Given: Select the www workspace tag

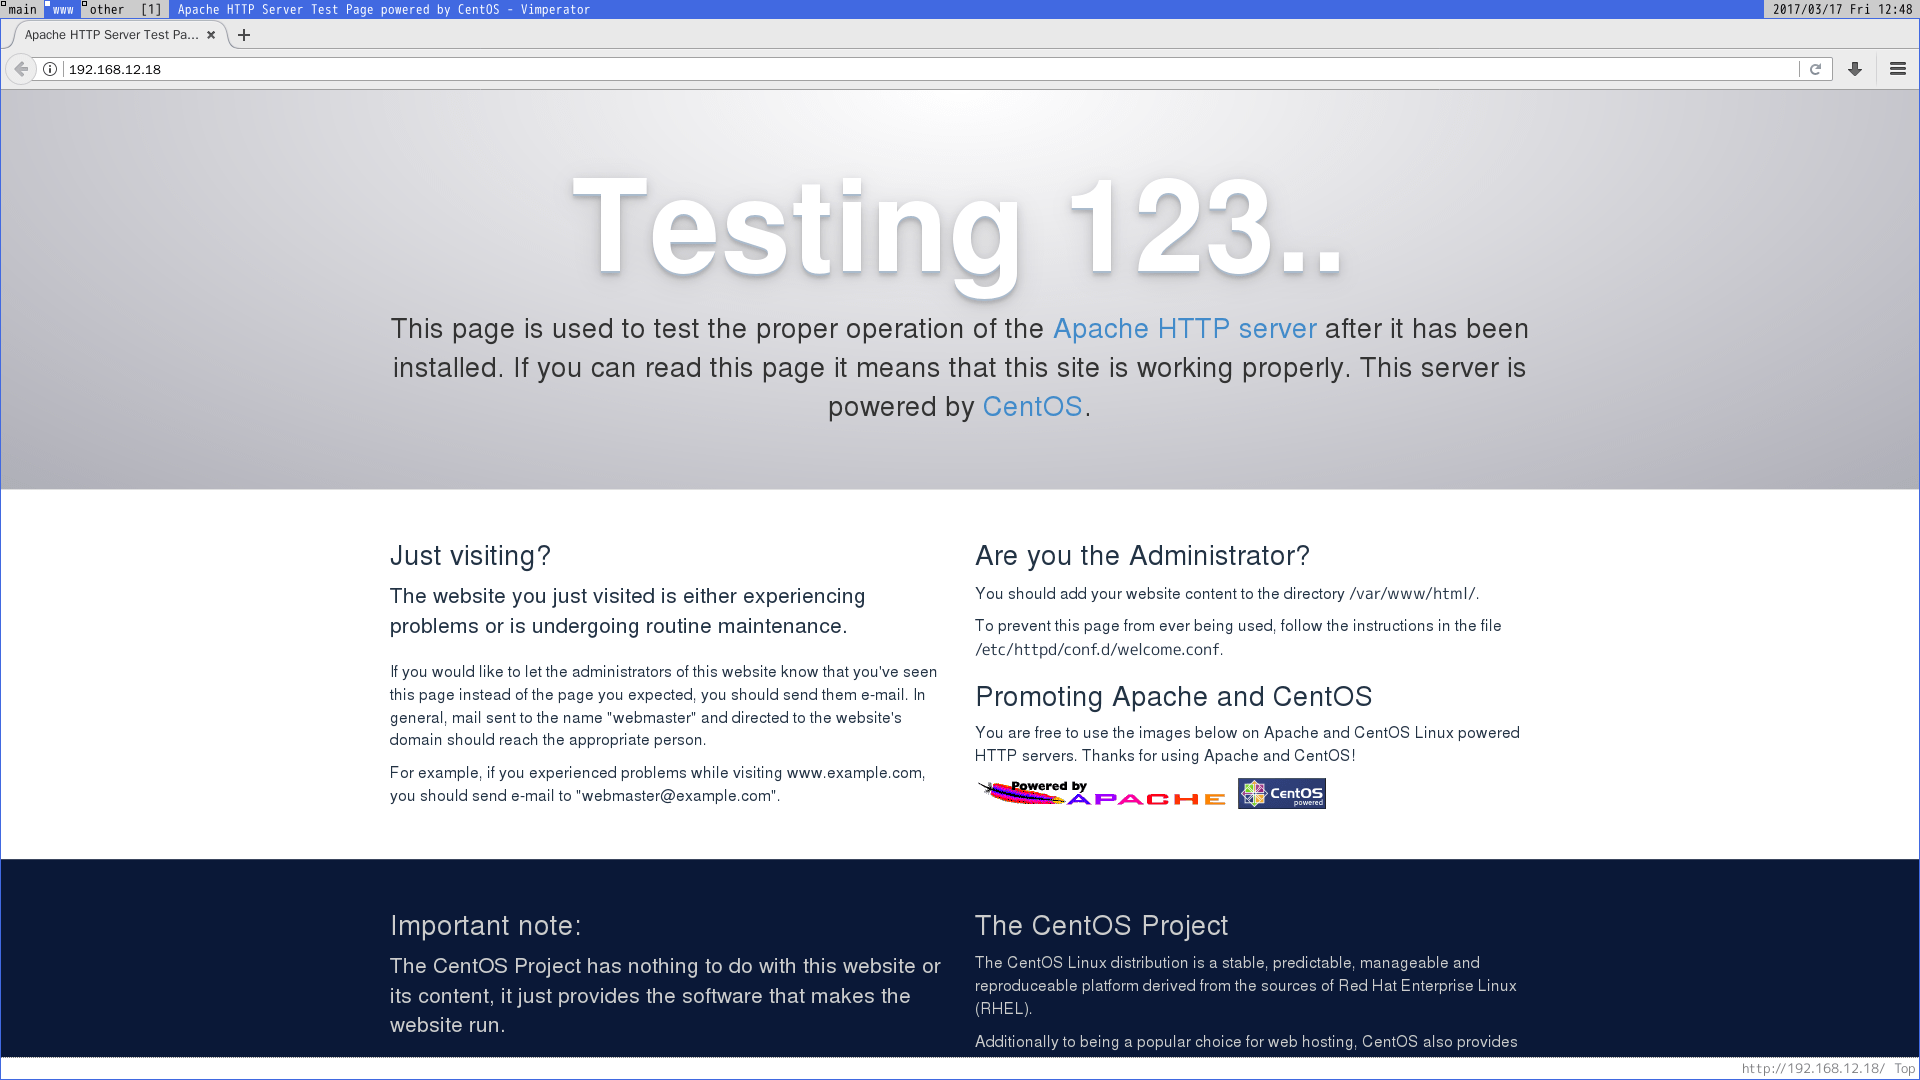Looking at the screenshot, I should (63, 9).
